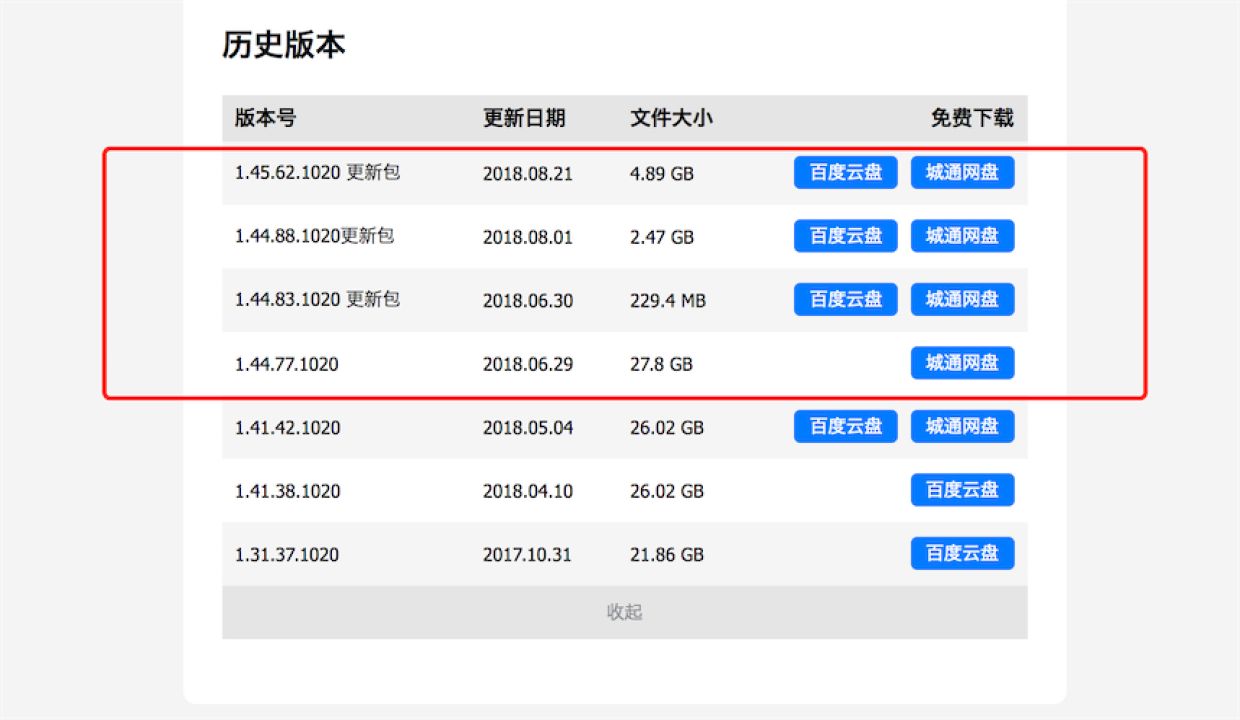Viewport: 1240px width, 720px height.
Task: Click file size 27.8 GB
Action: click(661, 364)
